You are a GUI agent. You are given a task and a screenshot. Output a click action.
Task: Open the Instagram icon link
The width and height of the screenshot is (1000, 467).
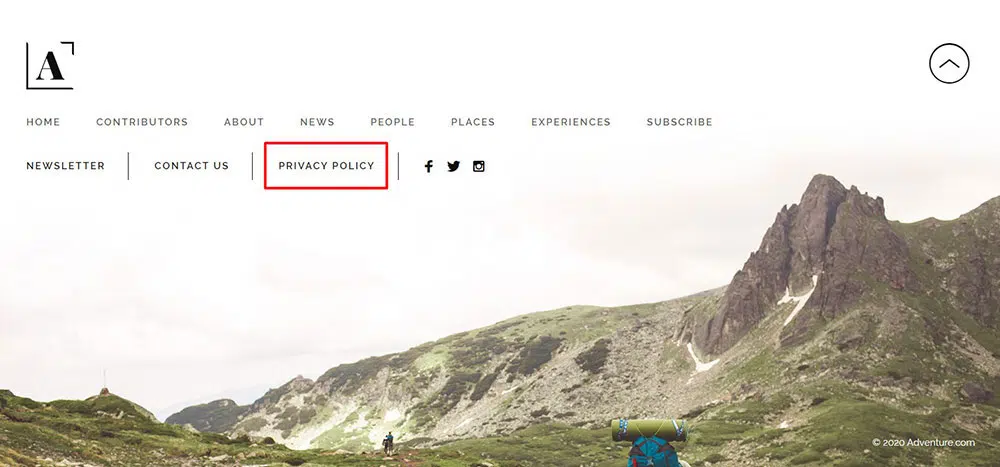tap(478, 167)
